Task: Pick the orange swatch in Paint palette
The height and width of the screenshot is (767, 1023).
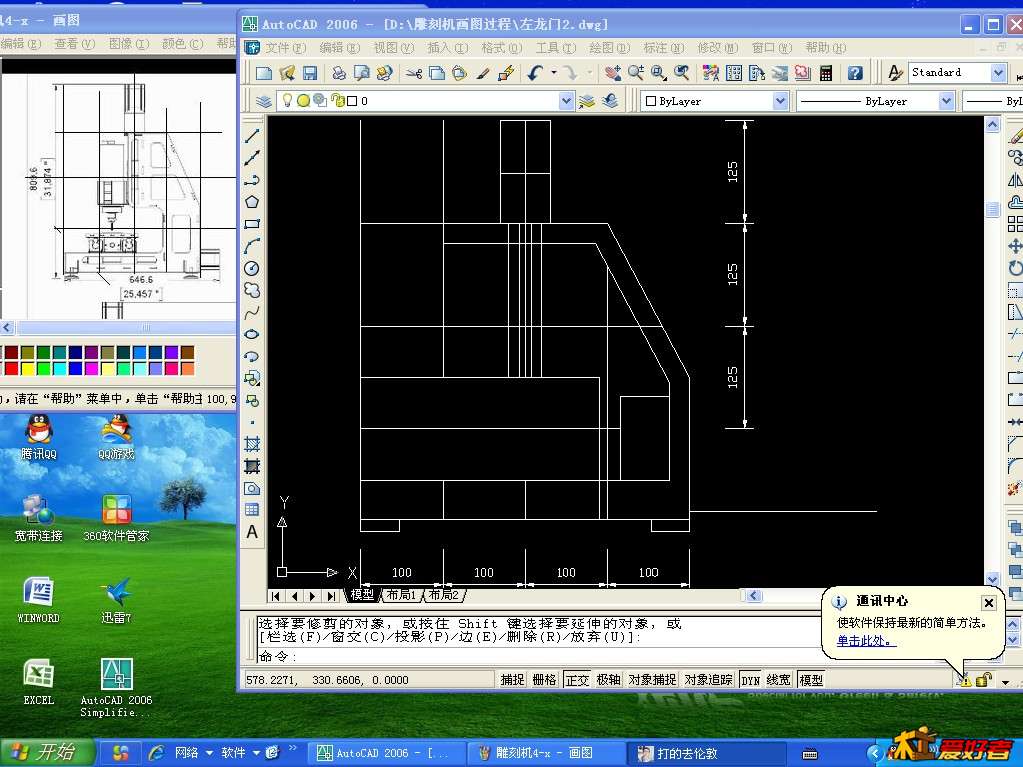Action: 187,368
